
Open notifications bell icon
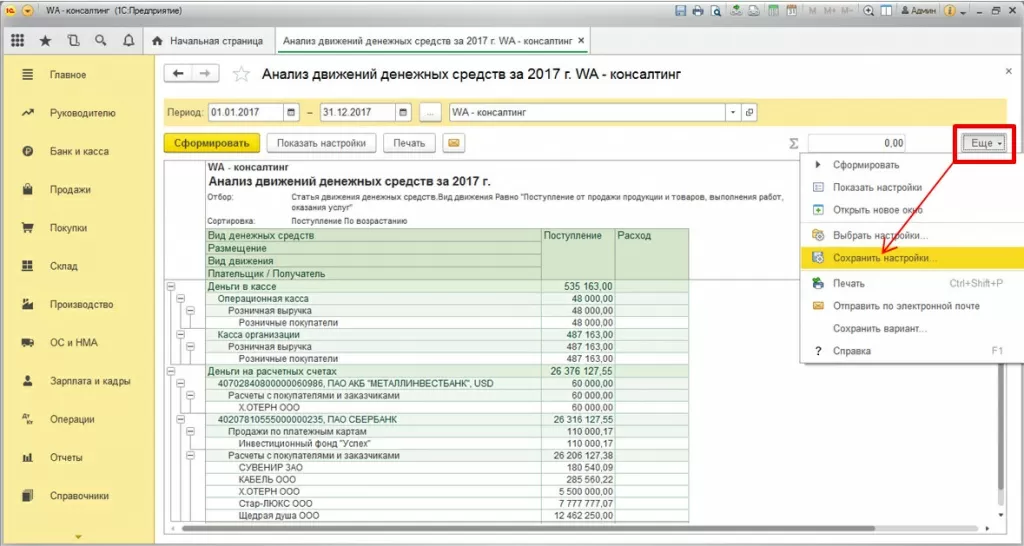click(x=128, y=41)
